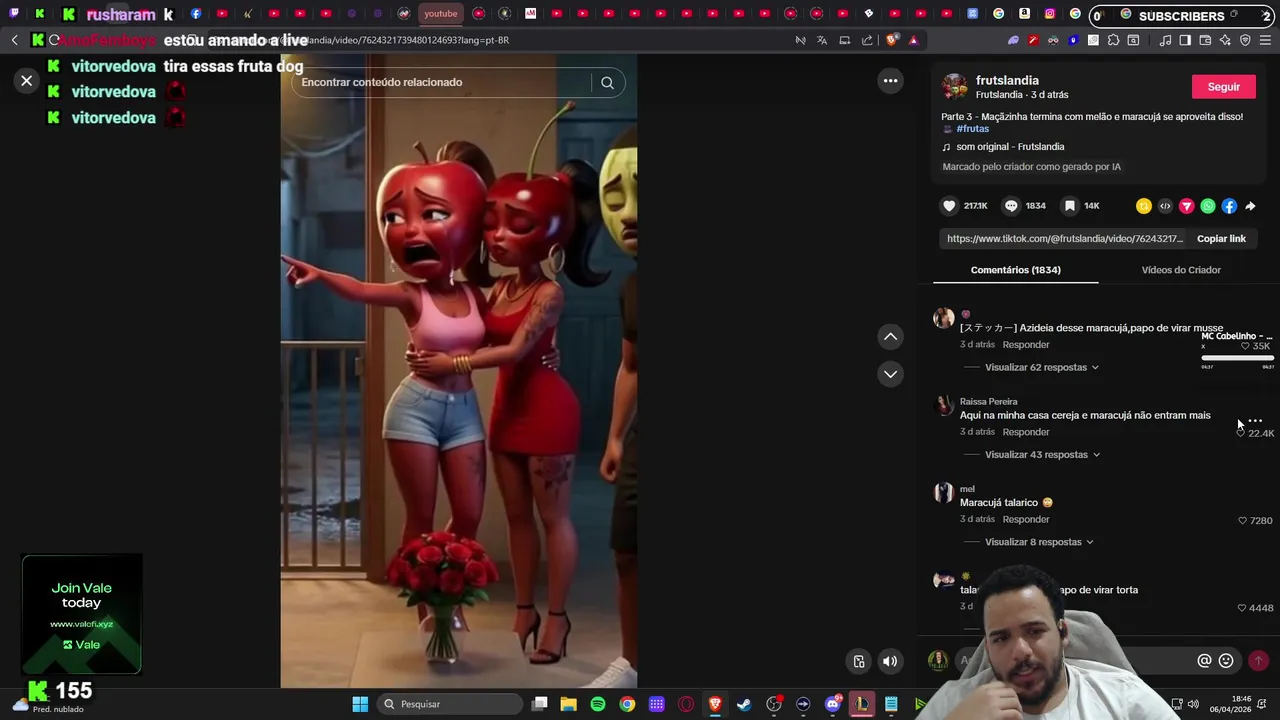Repost the video using the yellow icon
This screenshot has width=1280, height=720.
click(1143, 206)
